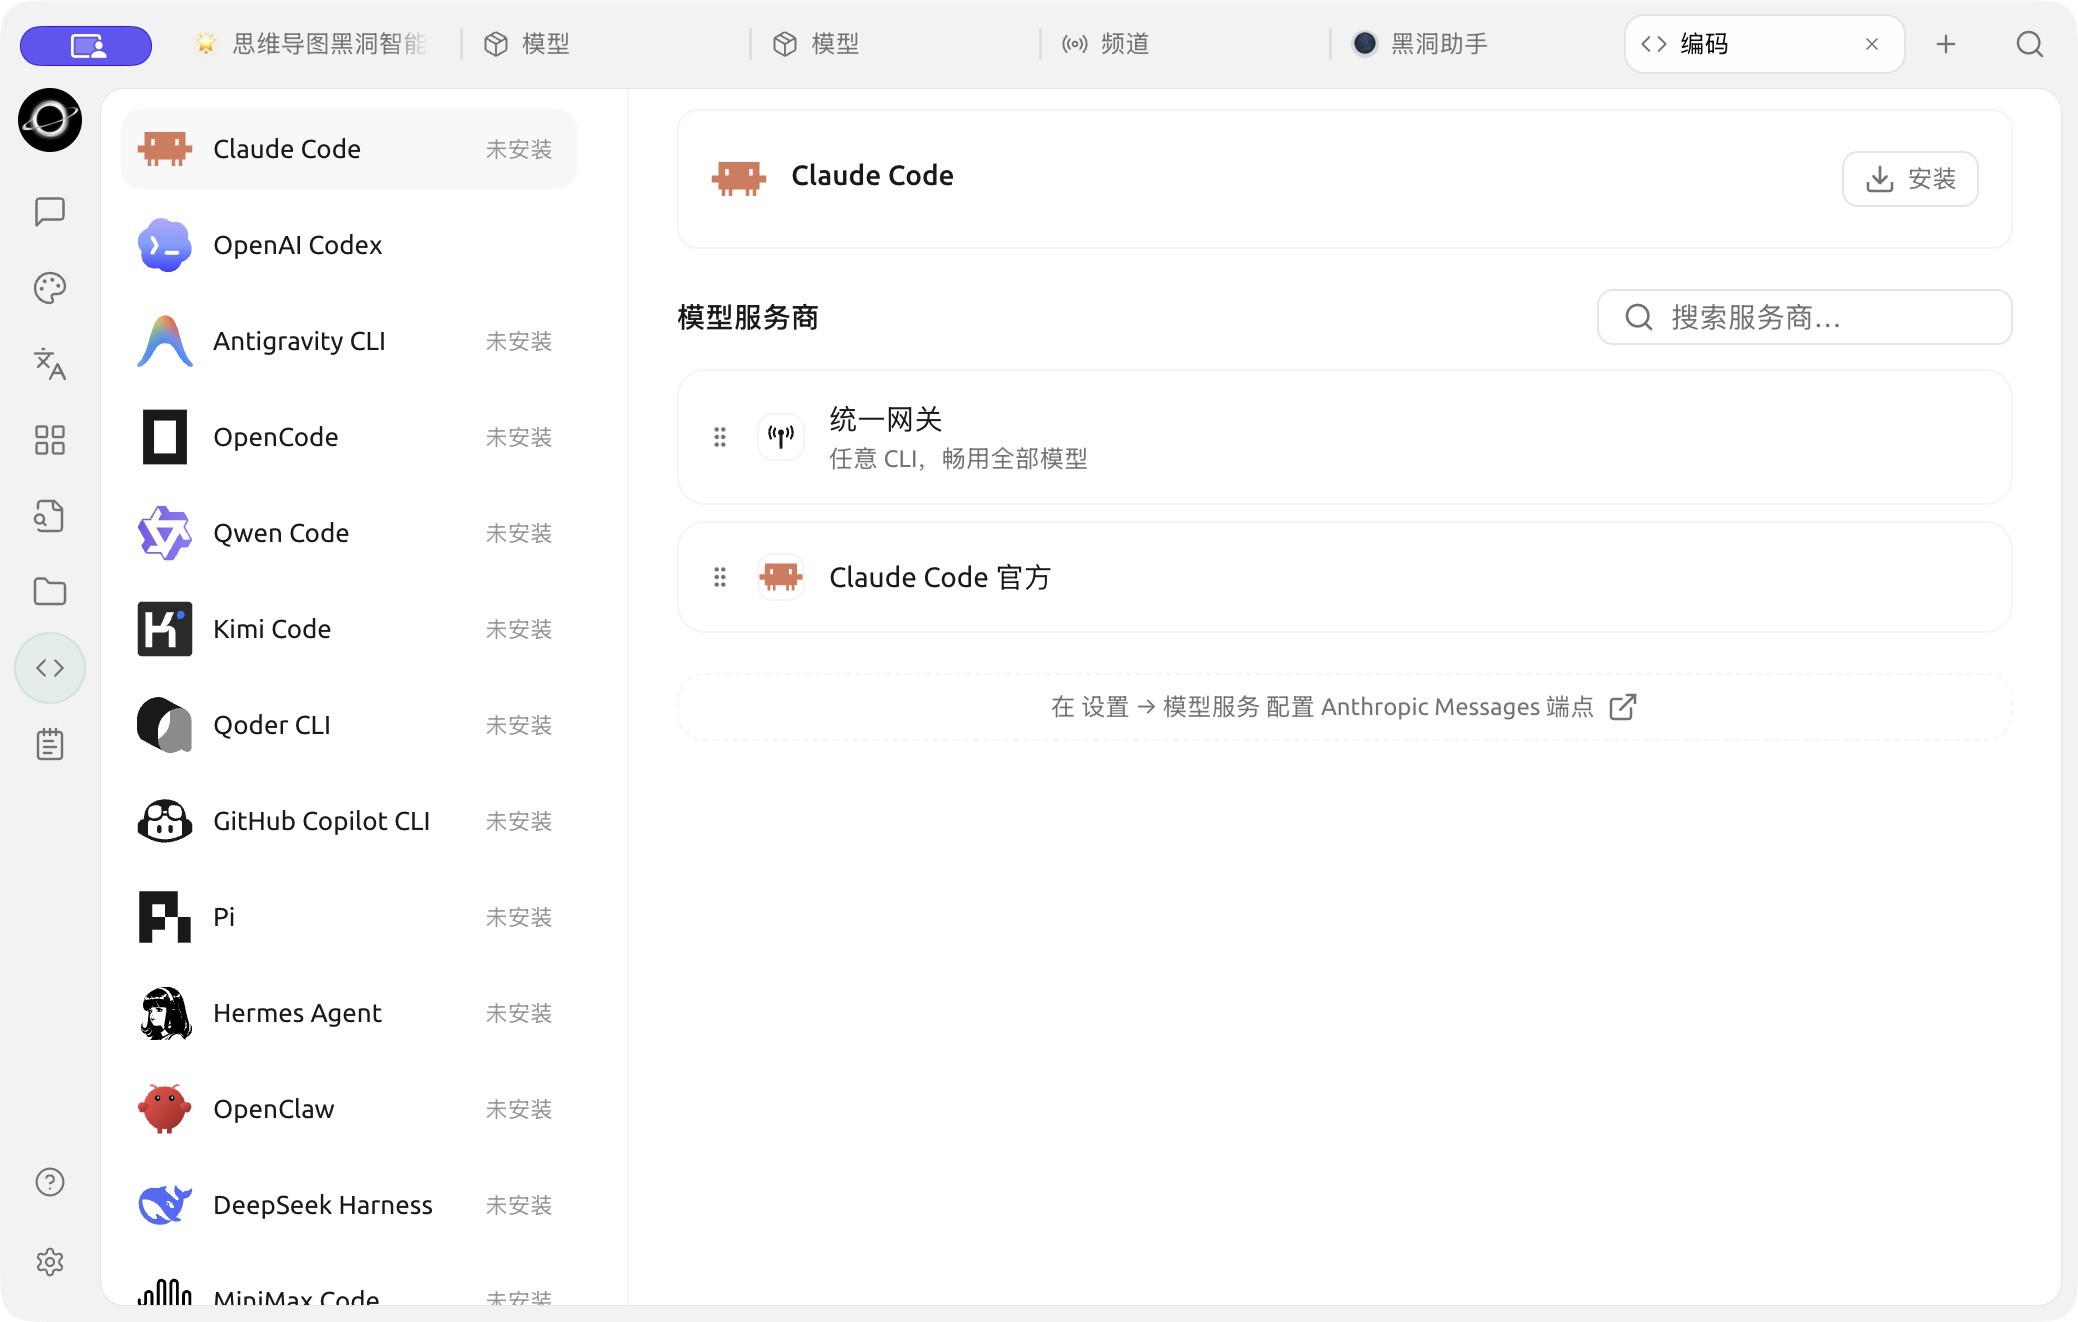Switch to the second 模型 tab
The width and height of the screenshot is (2078, 1322).
point(896,44)
